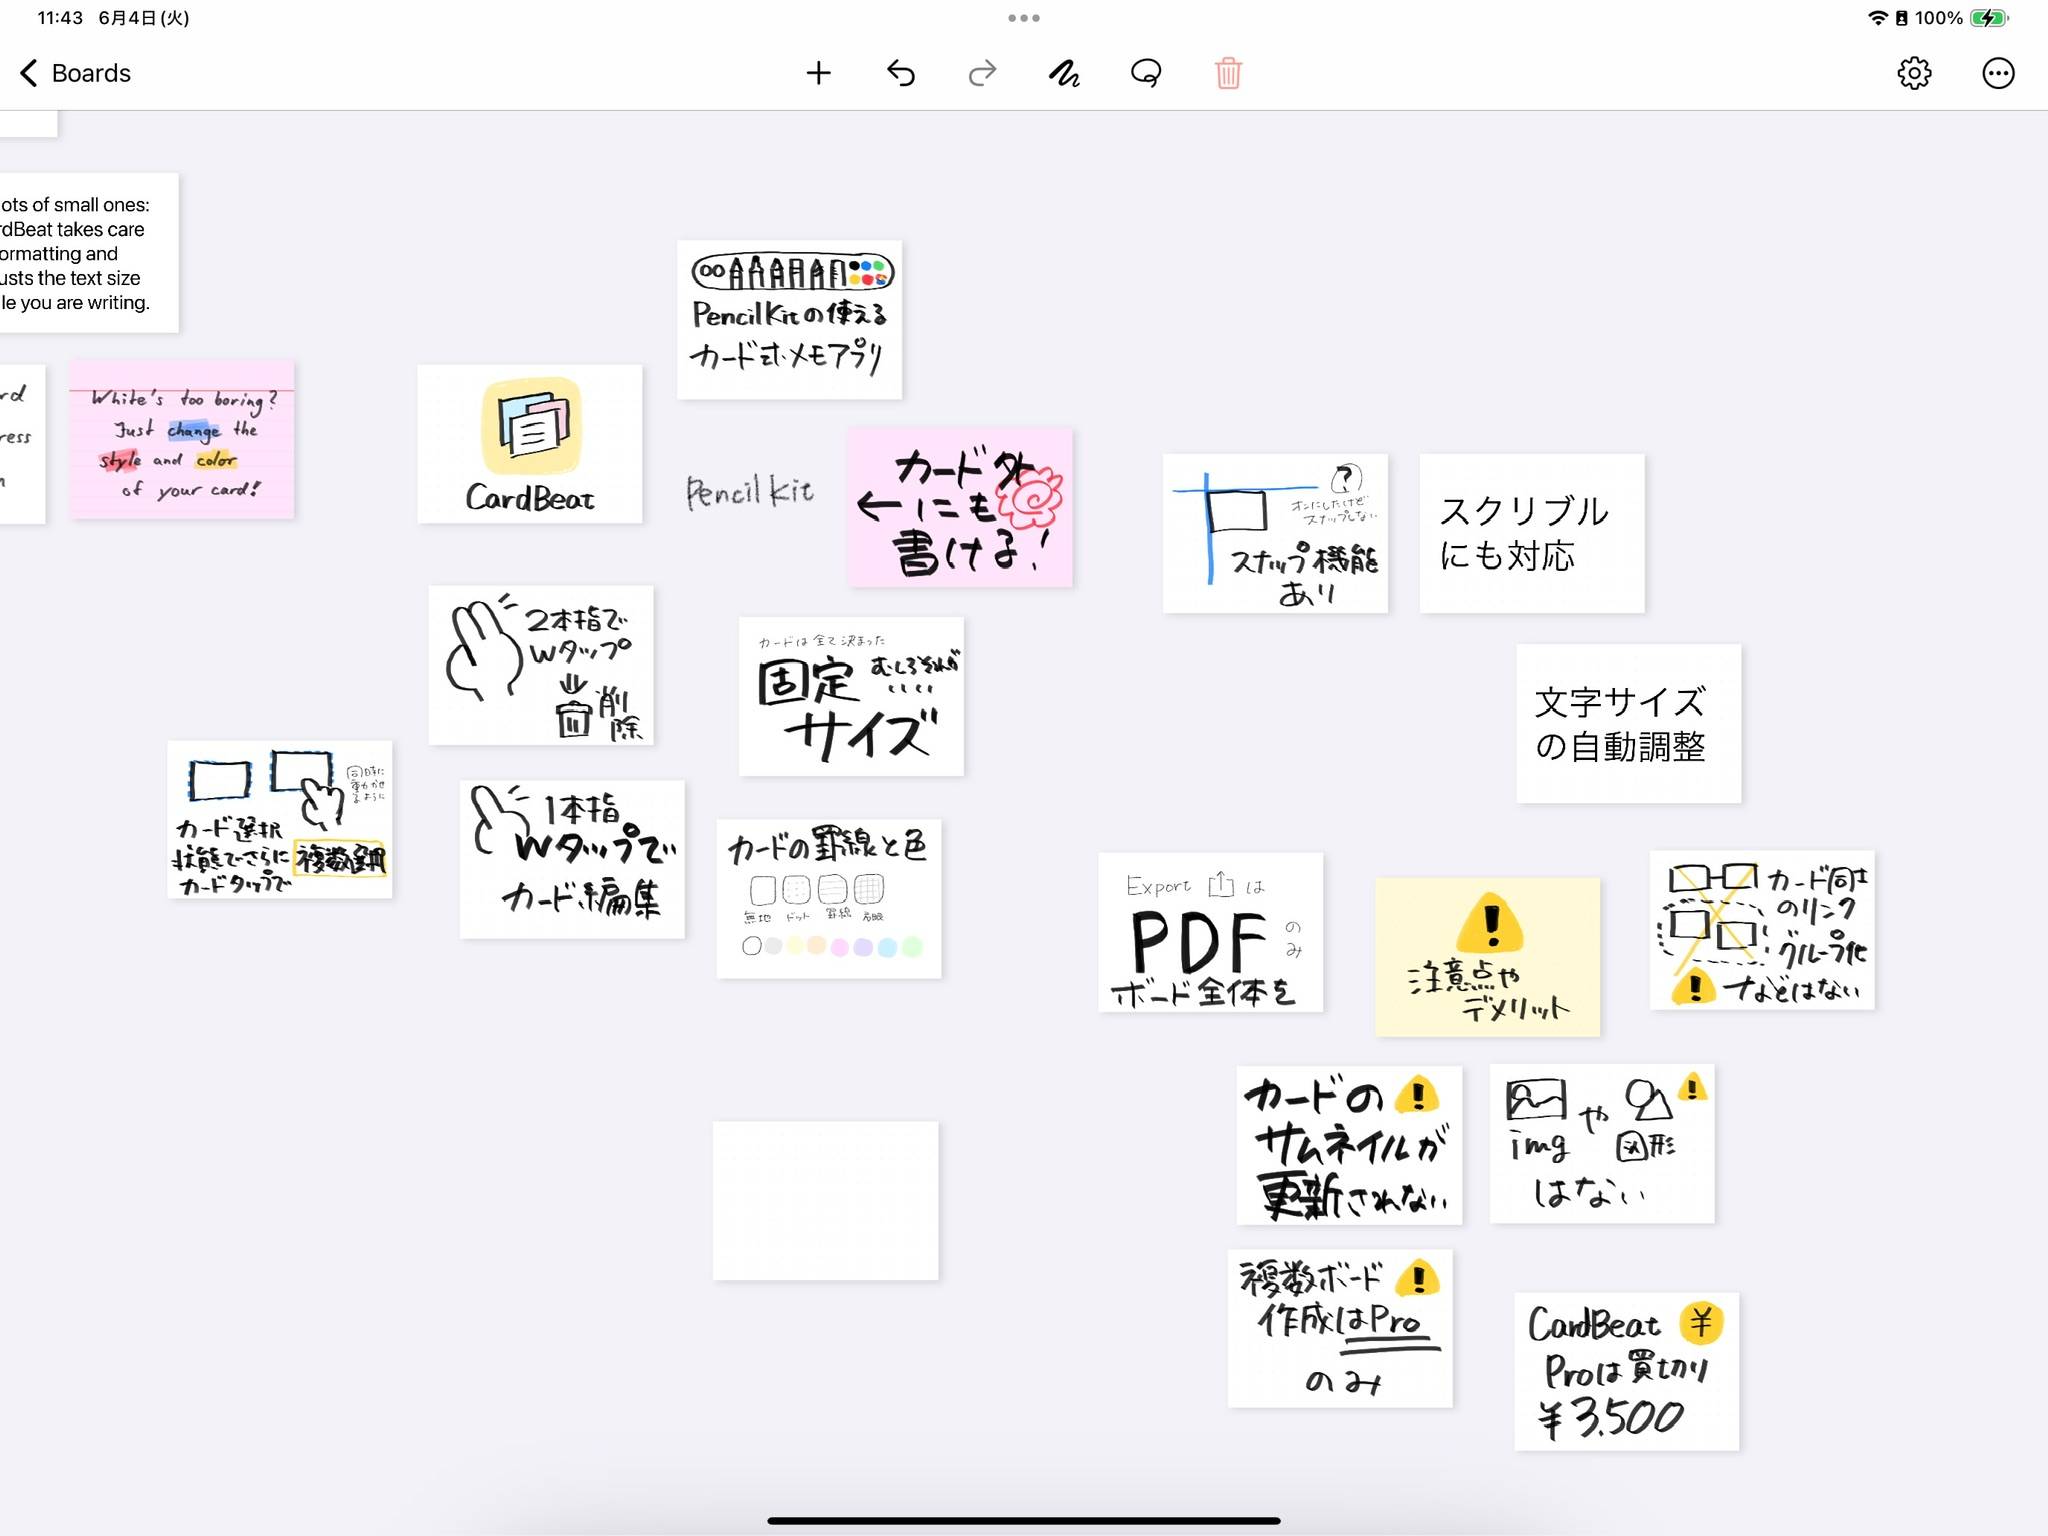Select the 1本指Wタップでカード編集 card

pos(572,859)
